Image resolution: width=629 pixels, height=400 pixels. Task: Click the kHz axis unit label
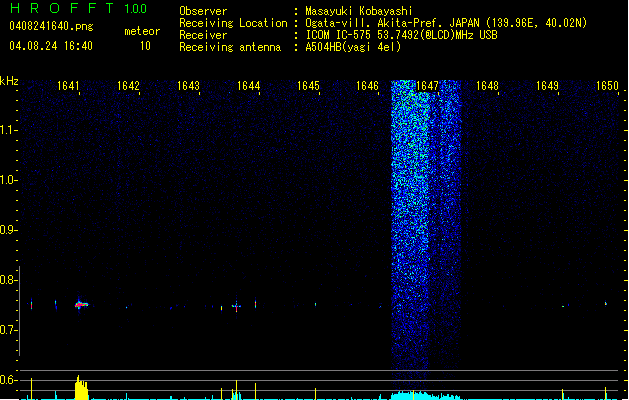point(9,81)
